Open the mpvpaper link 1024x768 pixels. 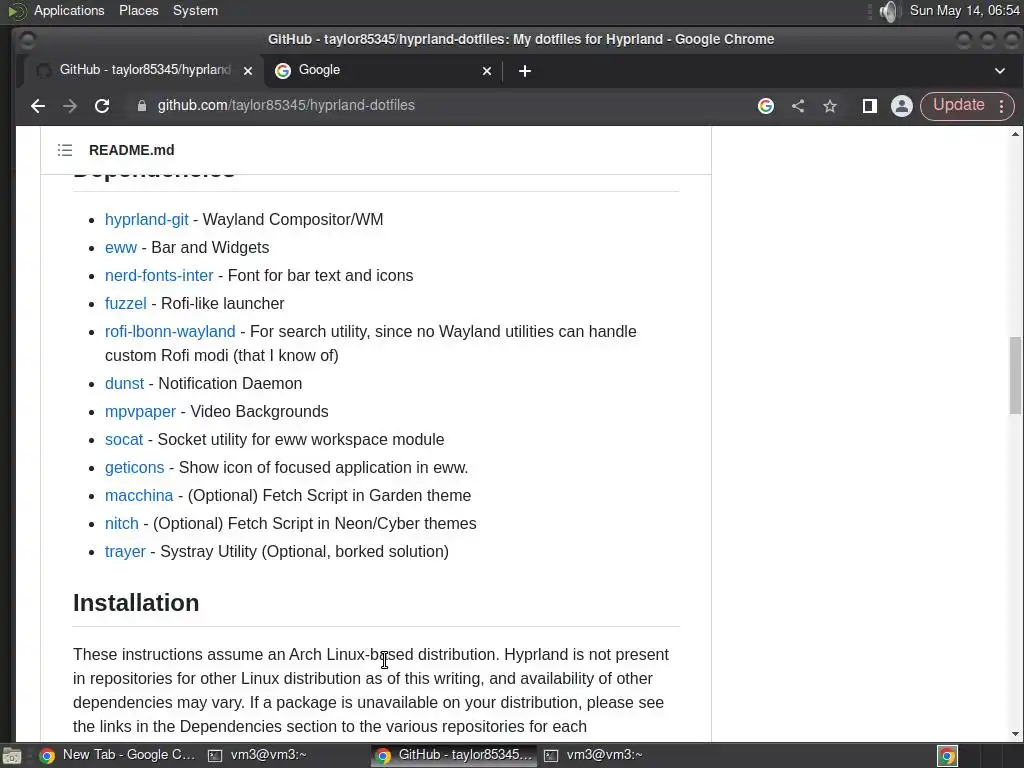[140, 411]
